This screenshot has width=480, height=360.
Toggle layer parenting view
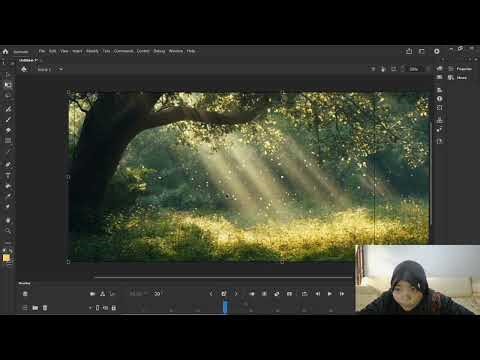(x=103, y=294)
